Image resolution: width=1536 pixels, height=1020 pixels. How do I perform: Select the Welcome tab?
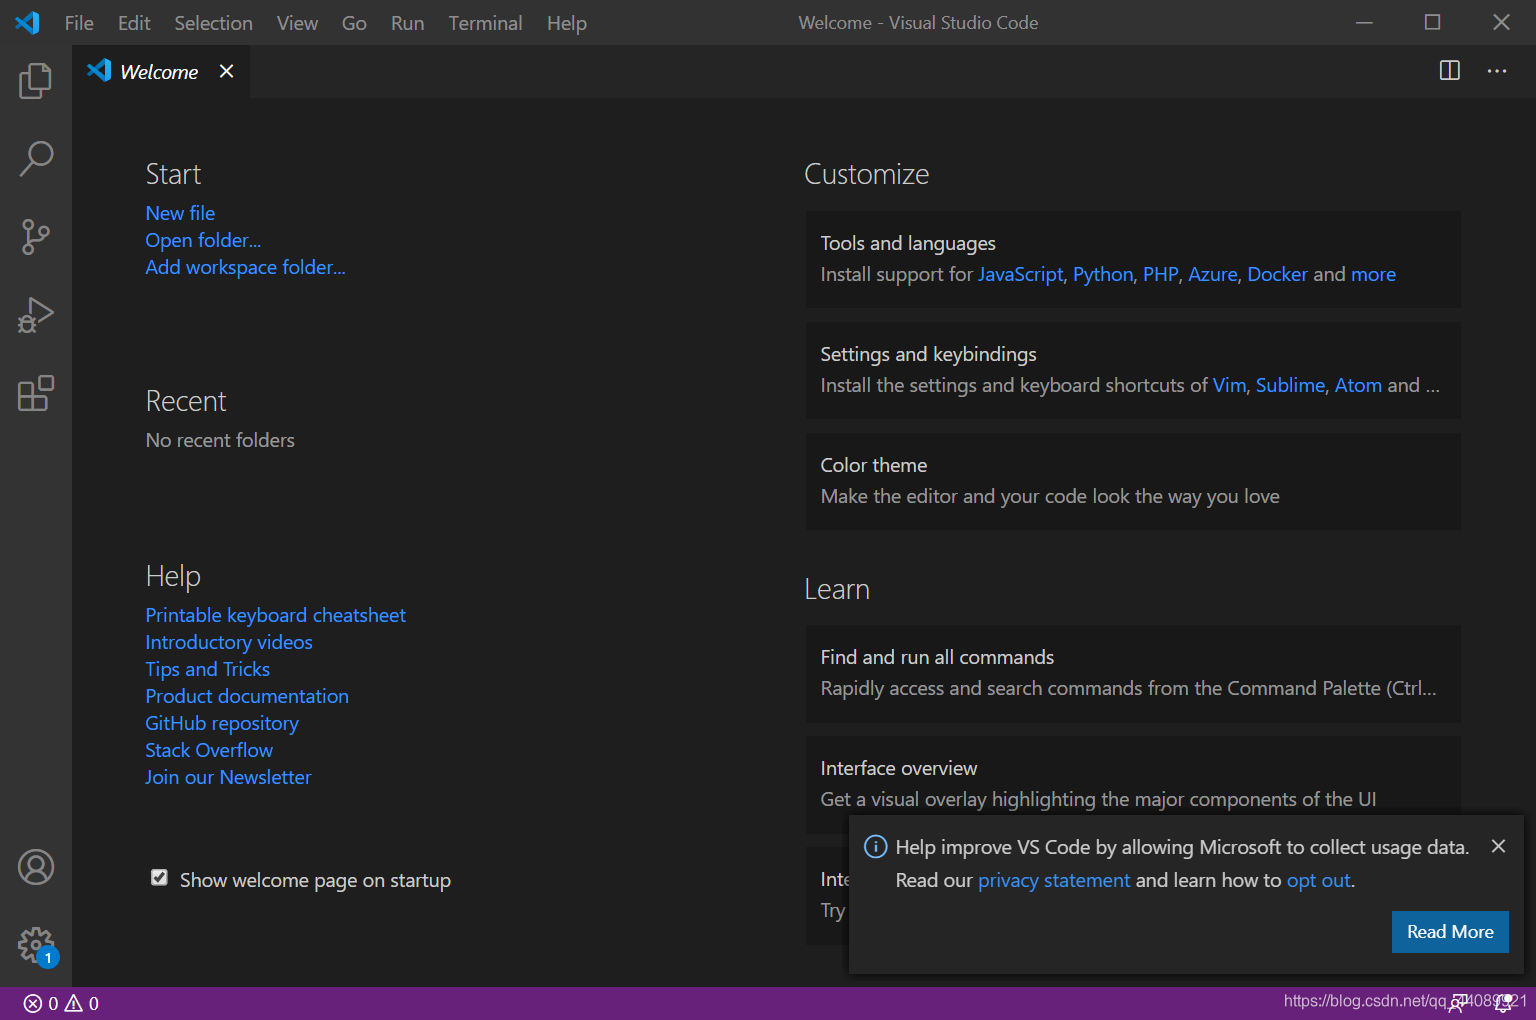(160, 71)
